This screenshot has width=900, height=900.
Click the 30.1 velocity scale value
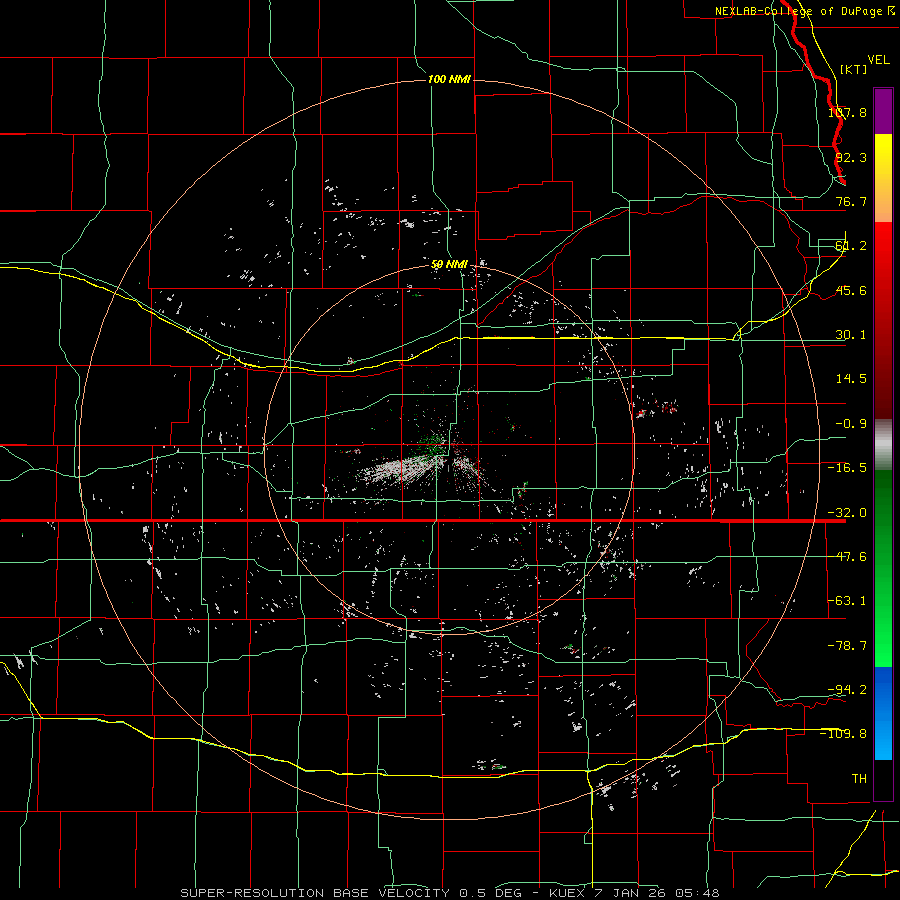point(851,335)
